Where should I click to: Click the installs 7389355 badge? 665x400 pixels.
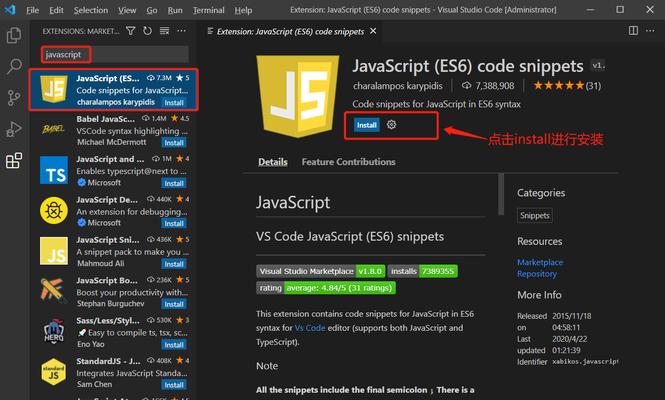[422, 271]
